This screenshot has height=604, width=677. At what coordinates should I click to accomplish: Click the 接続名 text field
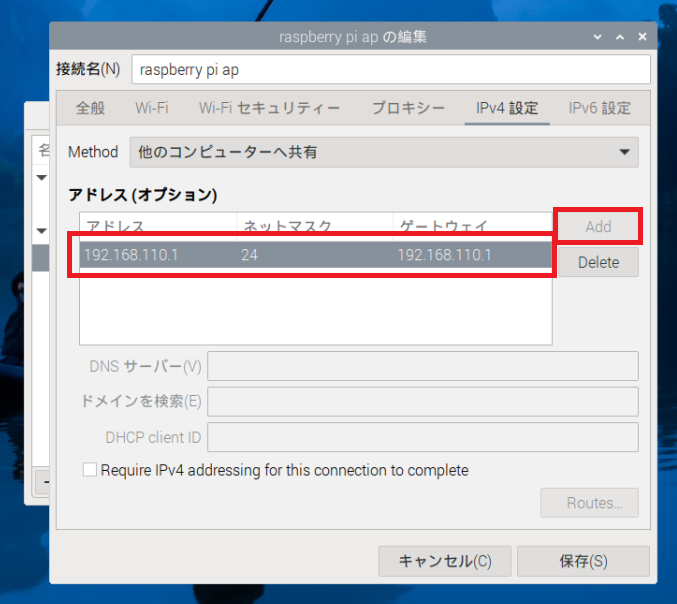390,70
